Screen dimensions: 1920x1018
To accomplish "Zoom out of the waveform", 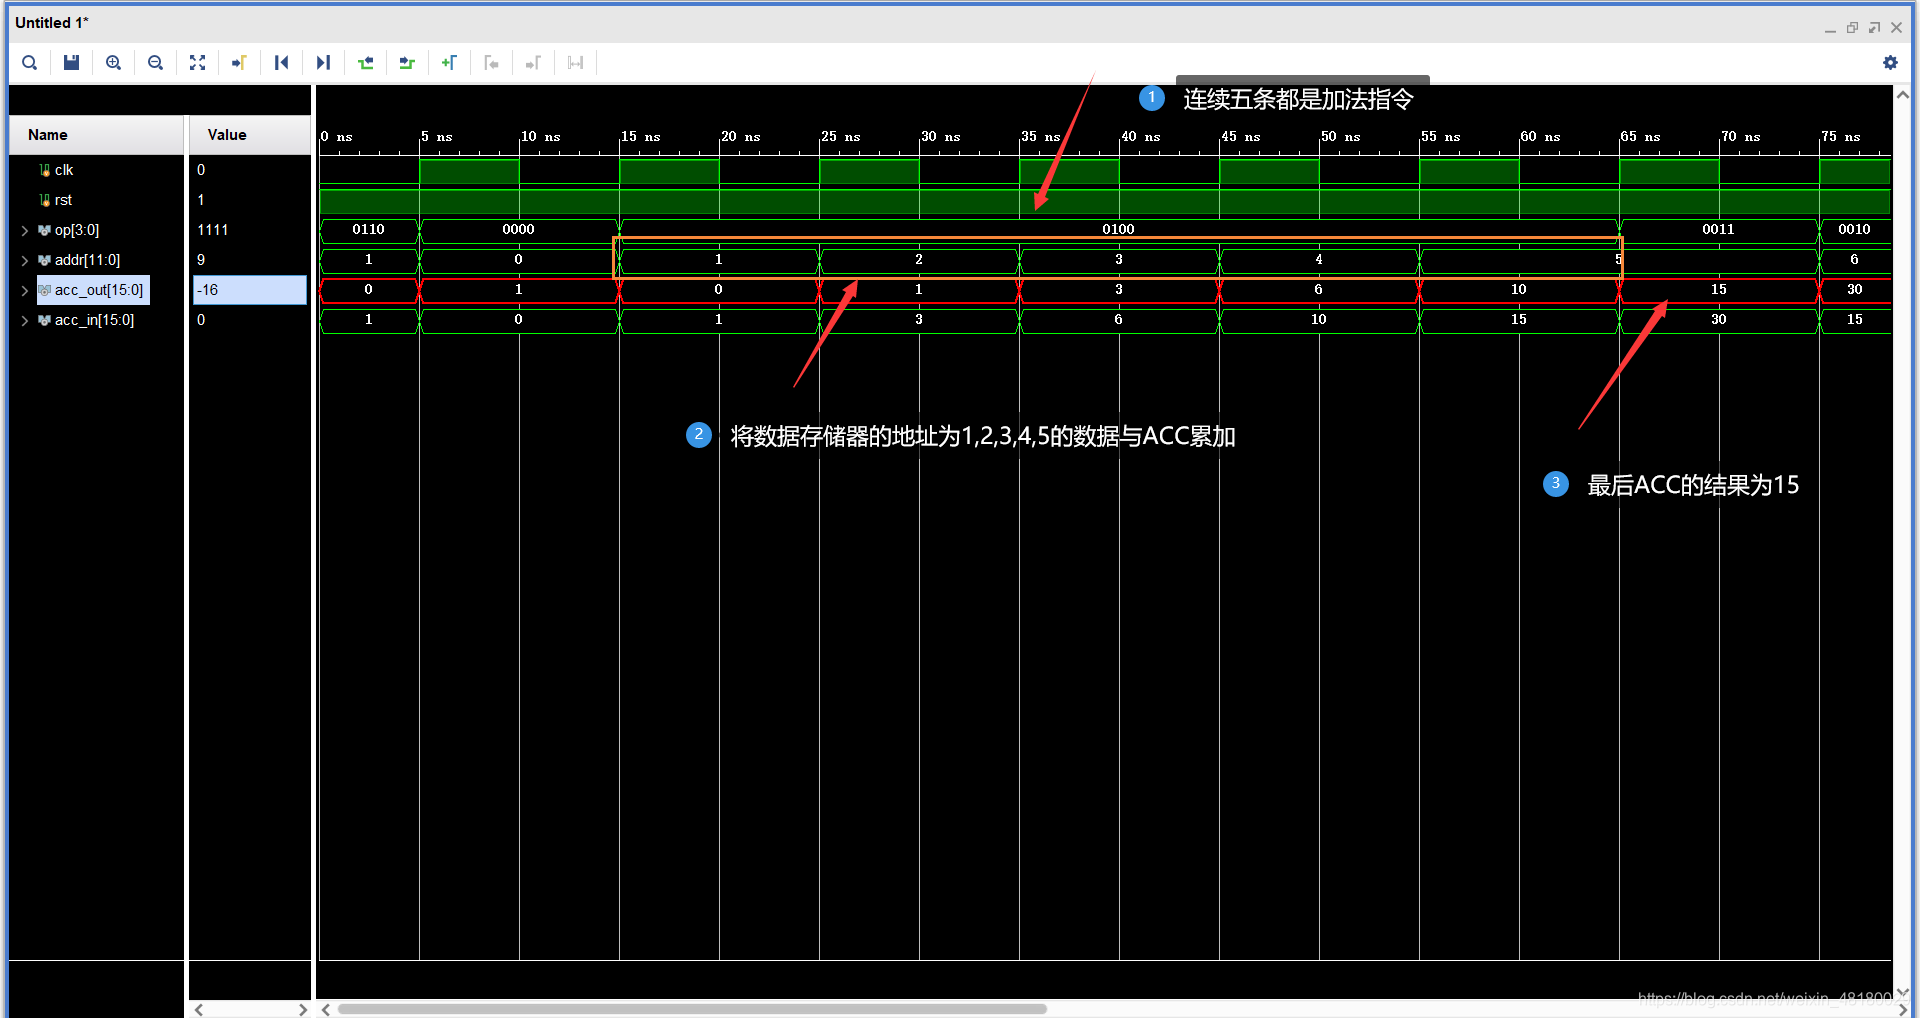I will pos(155,63).
